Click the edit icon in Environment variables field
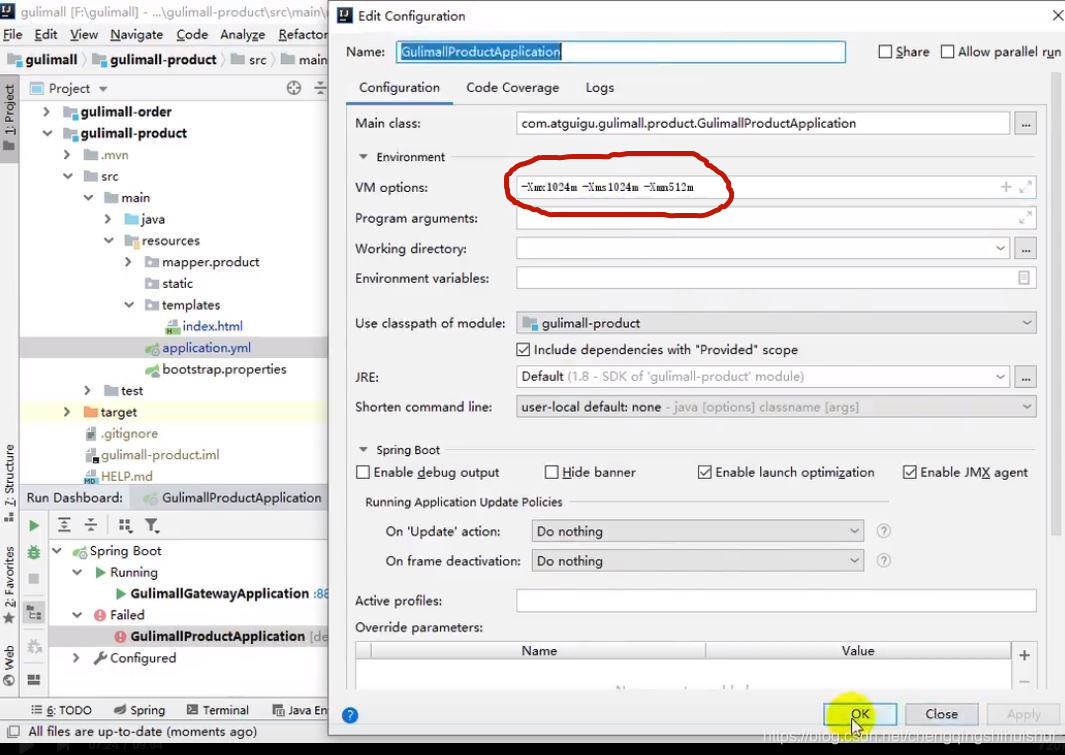The height and width of the screenshot is (755, 1065). click(1024, 278)
